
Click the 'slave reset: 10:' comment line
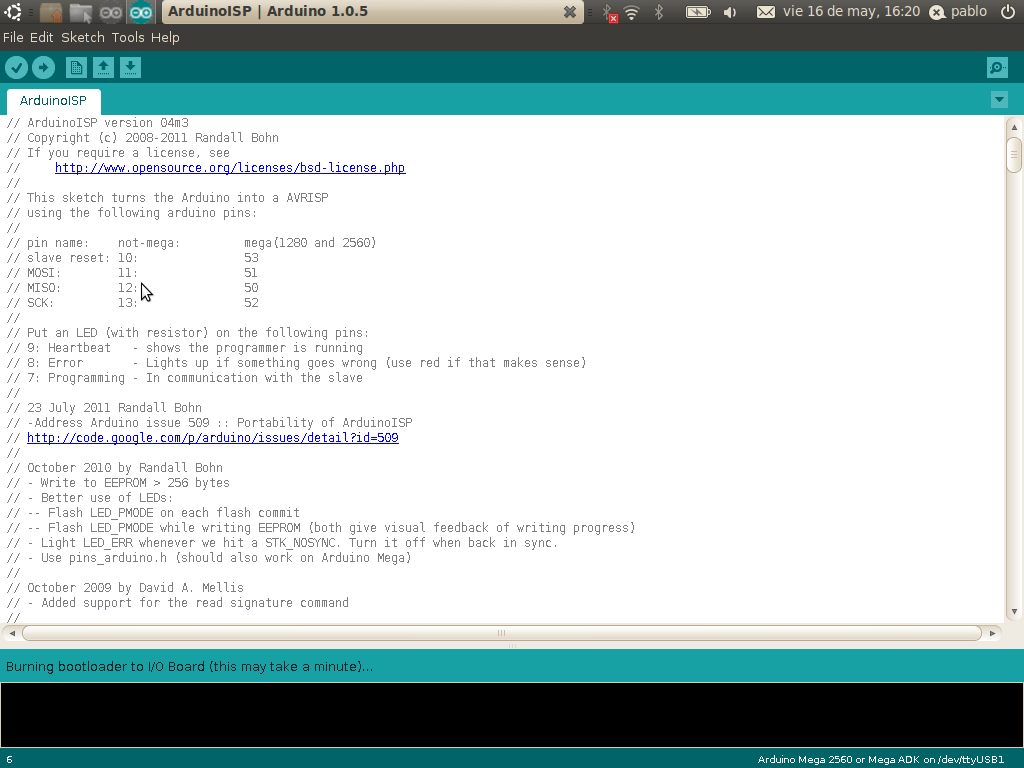(x=133, y=258)
